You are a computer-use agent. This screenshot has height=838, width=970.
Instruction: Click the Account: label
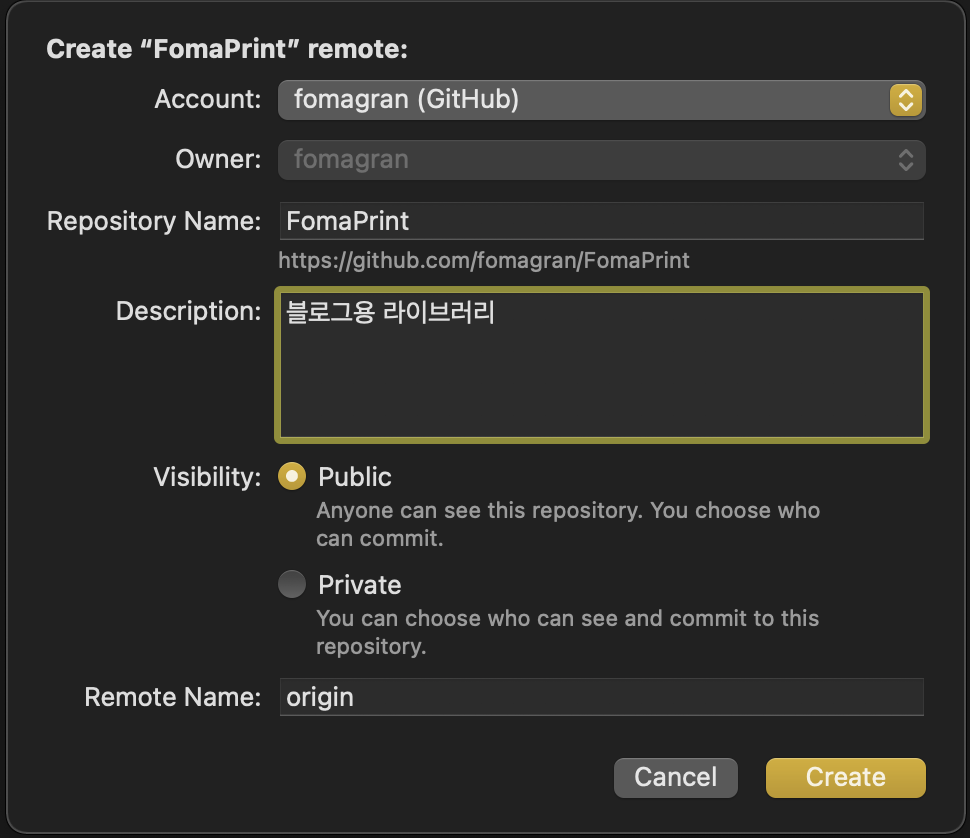click(x=208, y=99)
